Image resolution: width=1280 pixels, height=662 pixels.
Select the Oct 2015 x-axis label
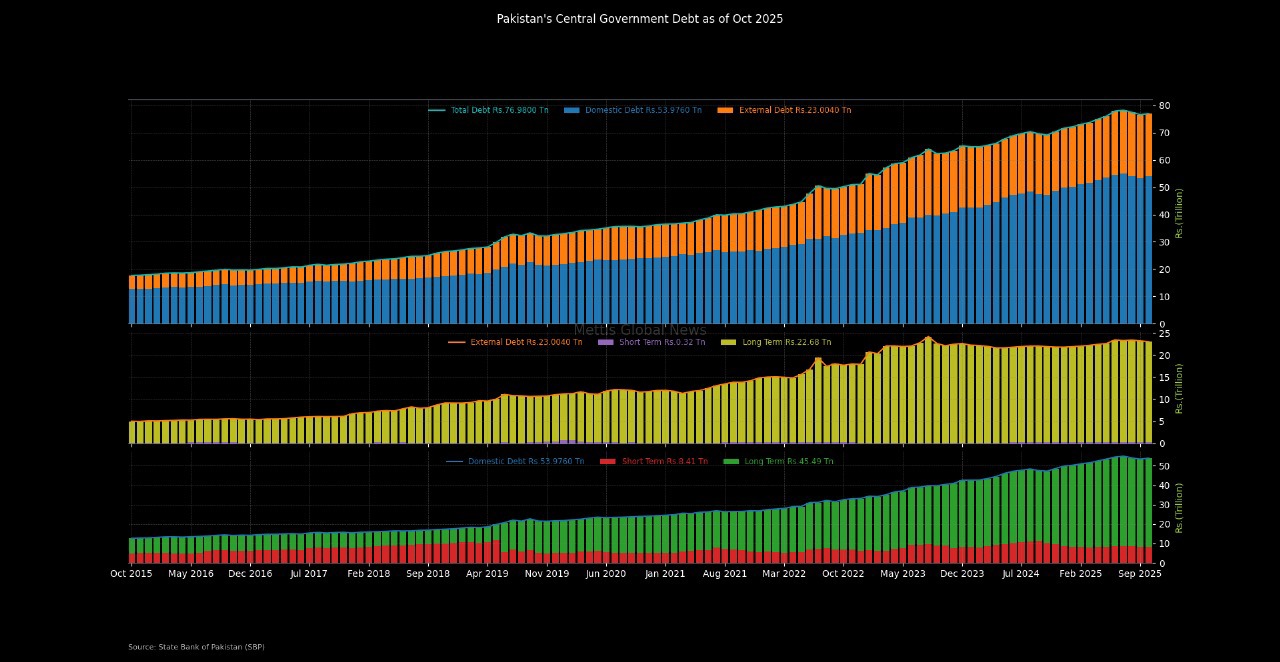point(131,574)
